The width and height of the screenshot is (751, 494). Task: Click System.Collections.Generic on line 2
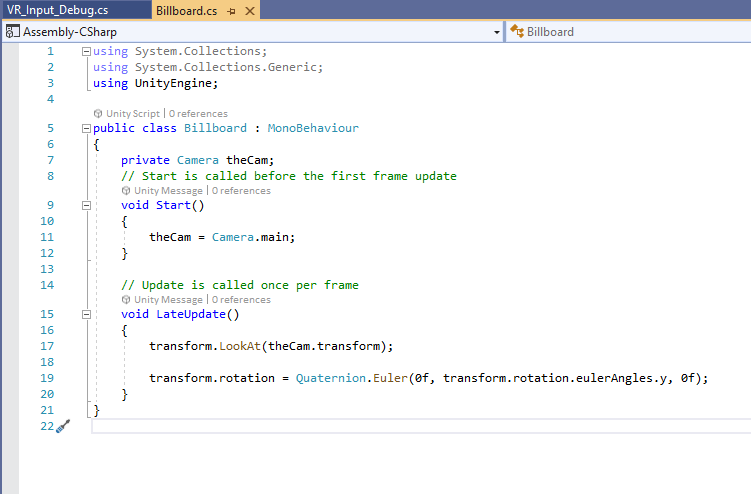point(228,68)
